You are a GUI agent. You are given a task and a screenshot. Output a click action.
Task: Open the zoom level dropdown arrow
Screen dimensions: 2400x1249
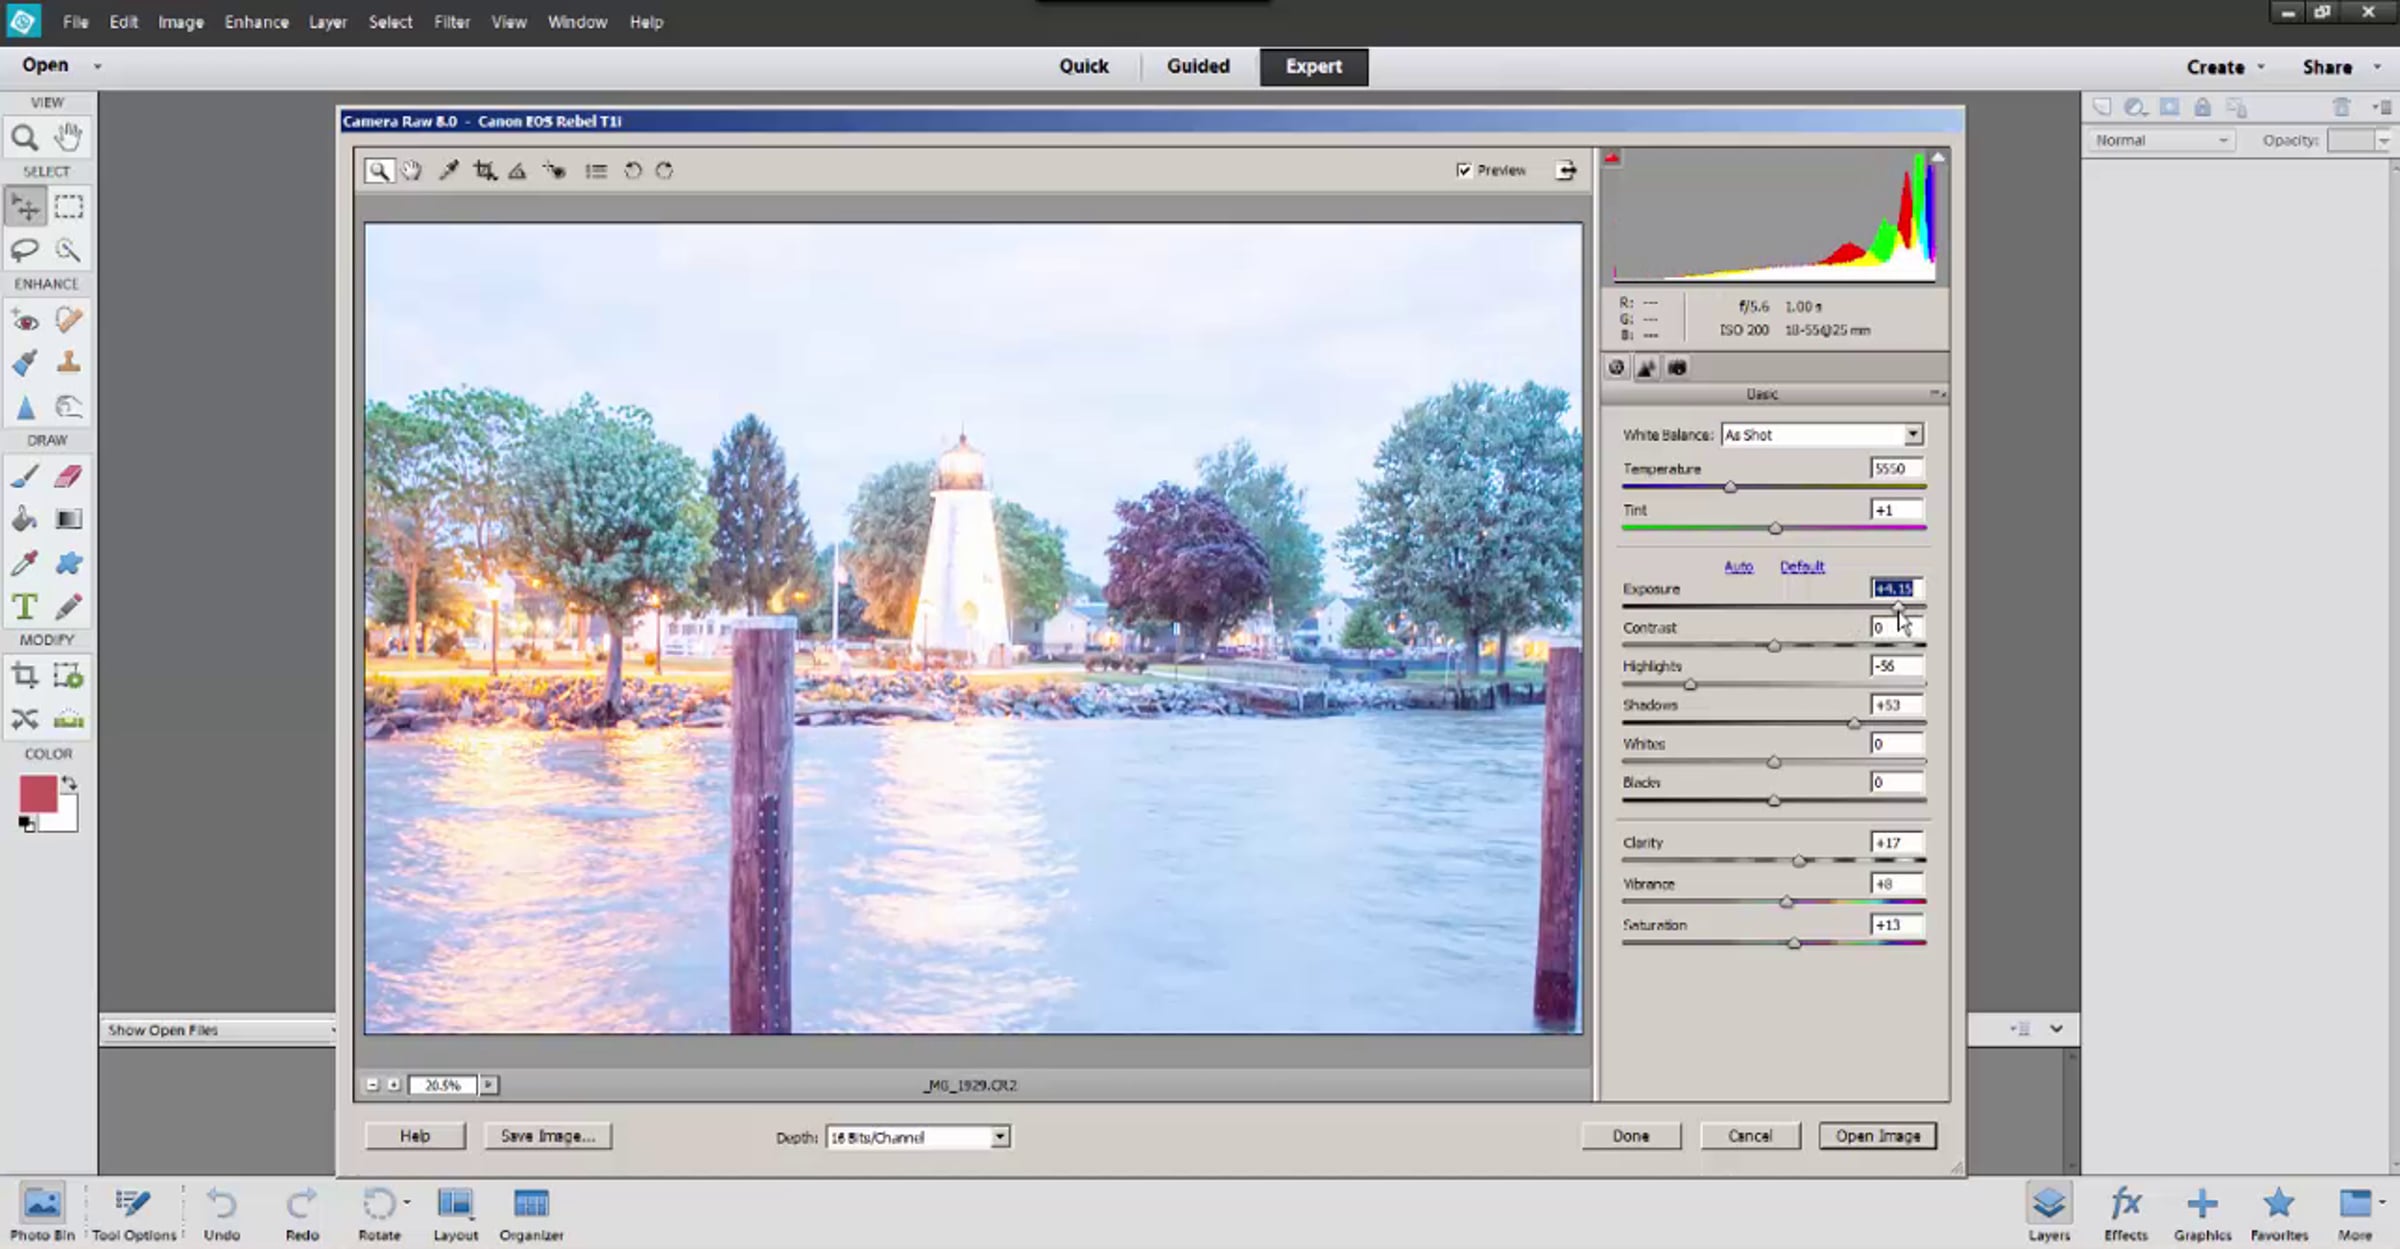point(489,1085)
